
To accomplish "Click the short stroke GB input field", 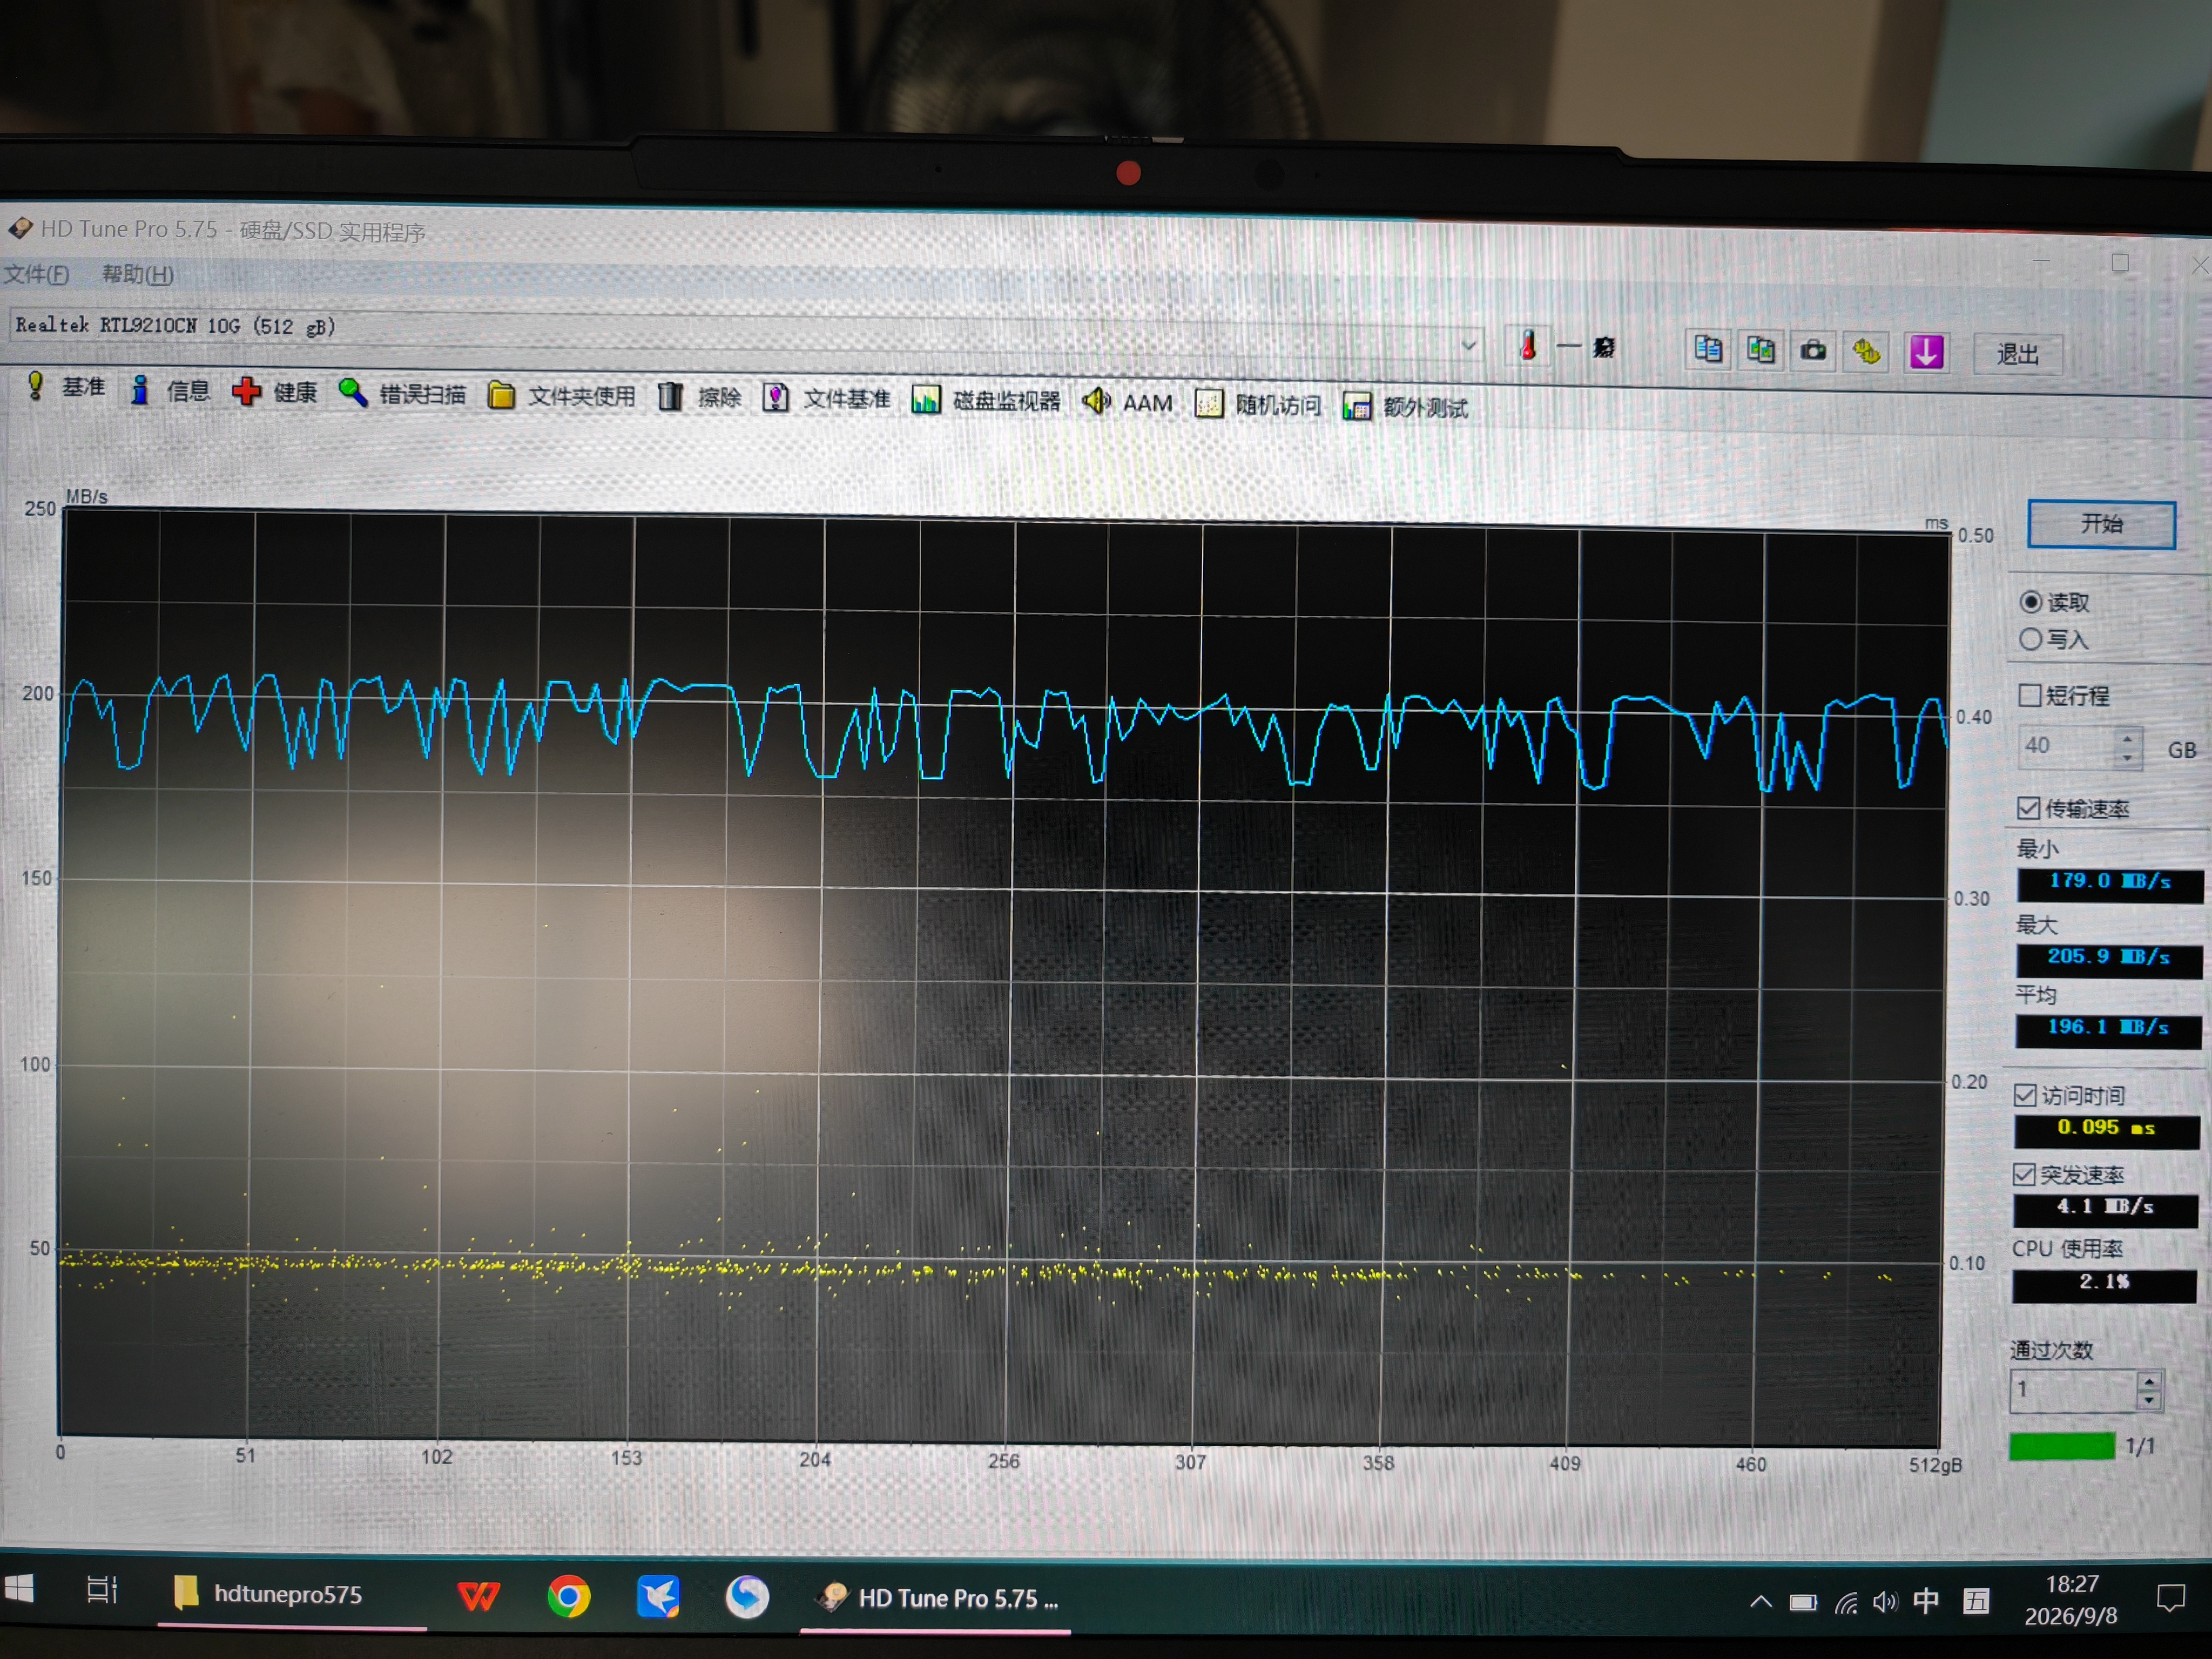I will tap(2066, 746).
